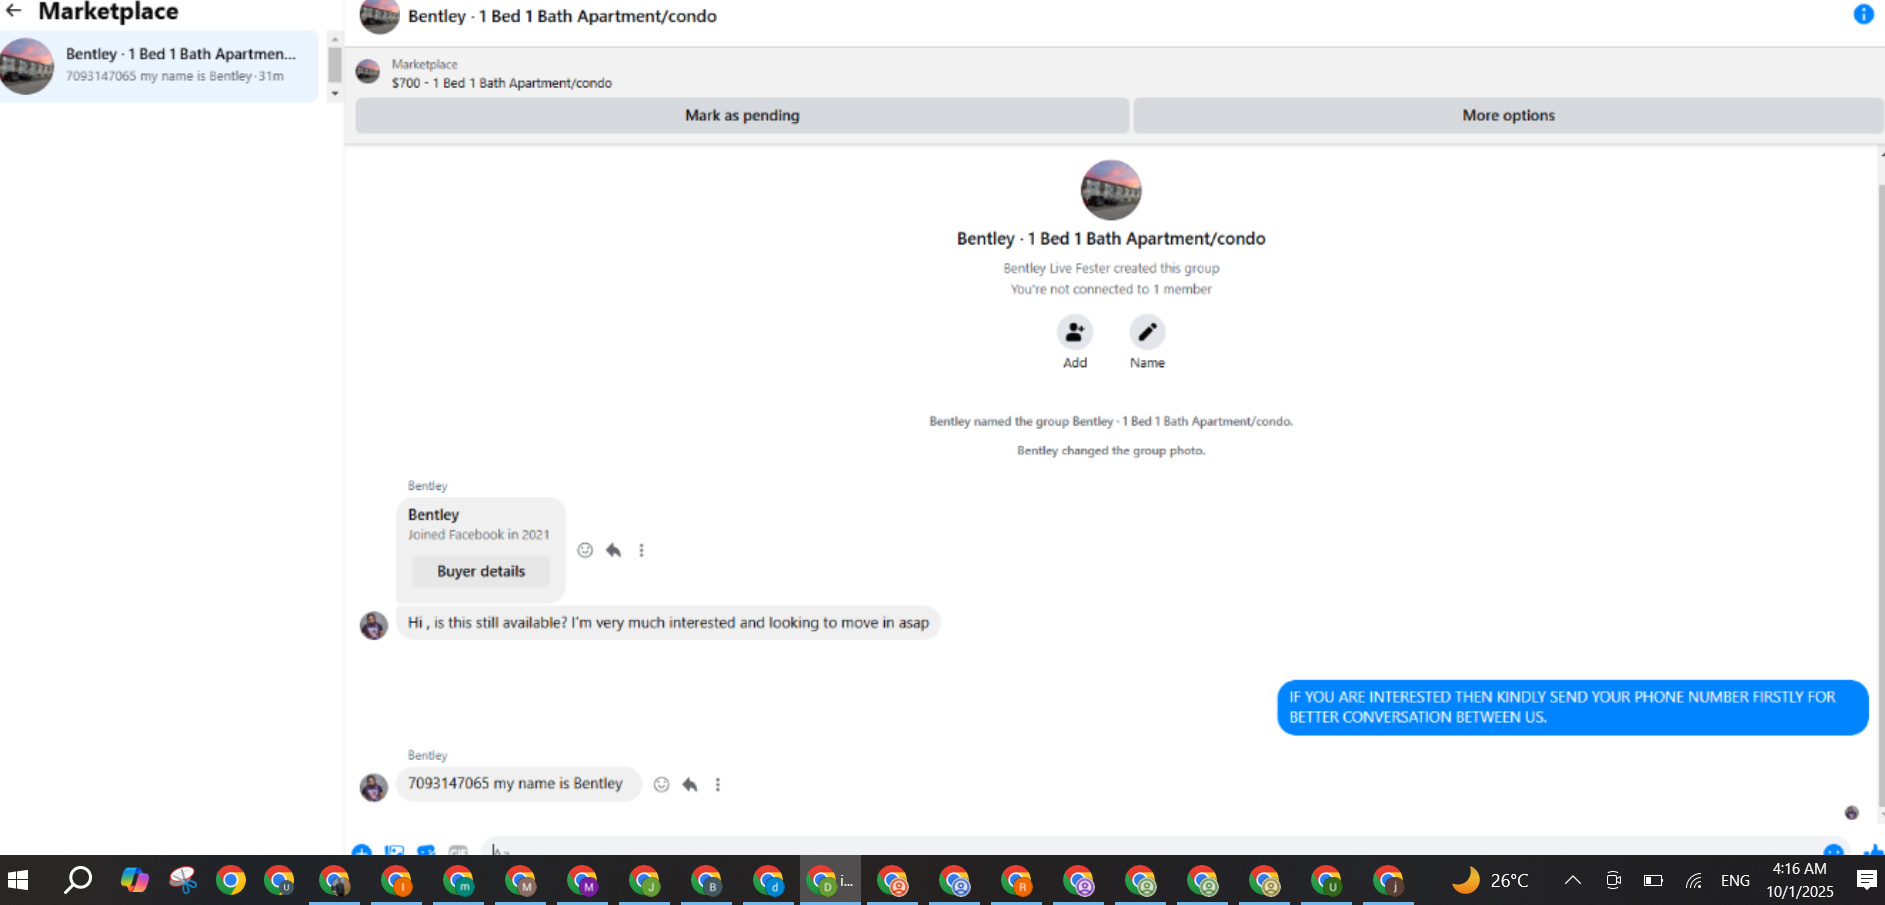
Task: Click the header group photo thumbnail
Action: [x=379, y=16]
